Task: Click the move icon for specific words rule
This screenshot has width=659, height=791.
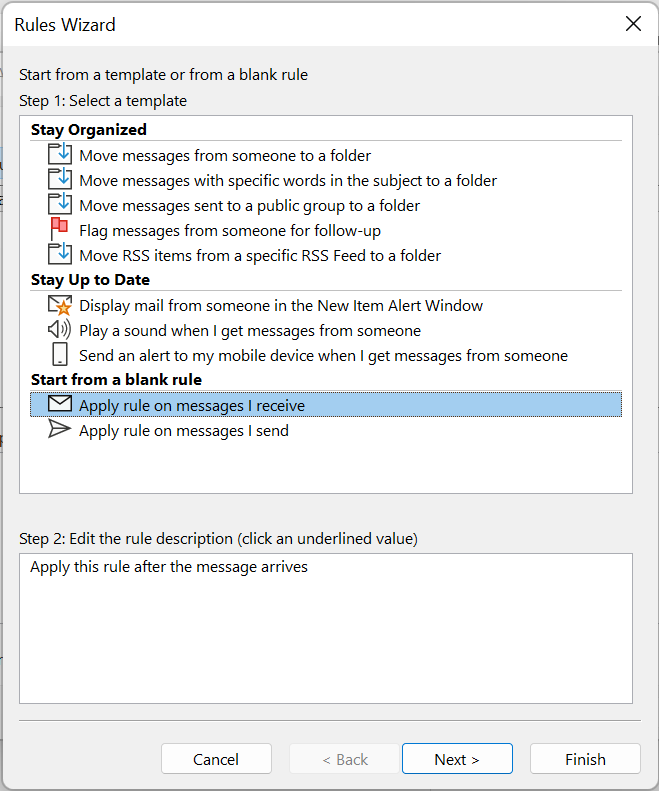Action: [60, 179]
